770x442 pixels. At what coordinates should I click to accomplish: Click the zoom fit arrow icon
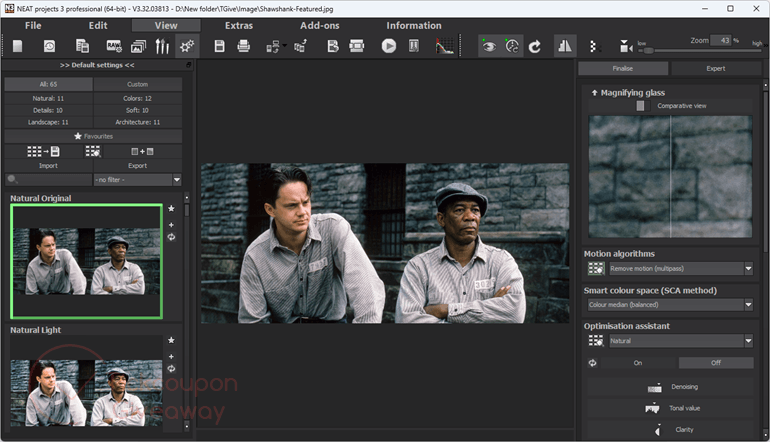625,46
